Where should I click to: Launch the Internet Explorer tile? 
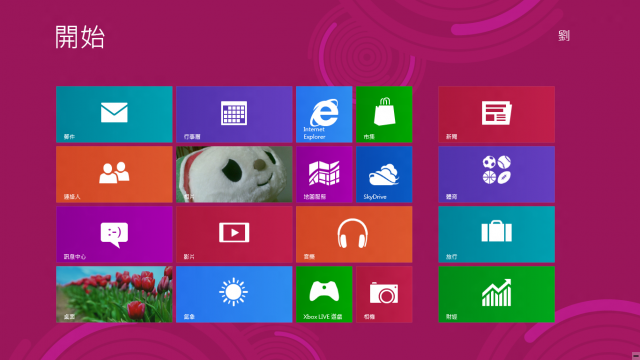[x=324, y=114]
